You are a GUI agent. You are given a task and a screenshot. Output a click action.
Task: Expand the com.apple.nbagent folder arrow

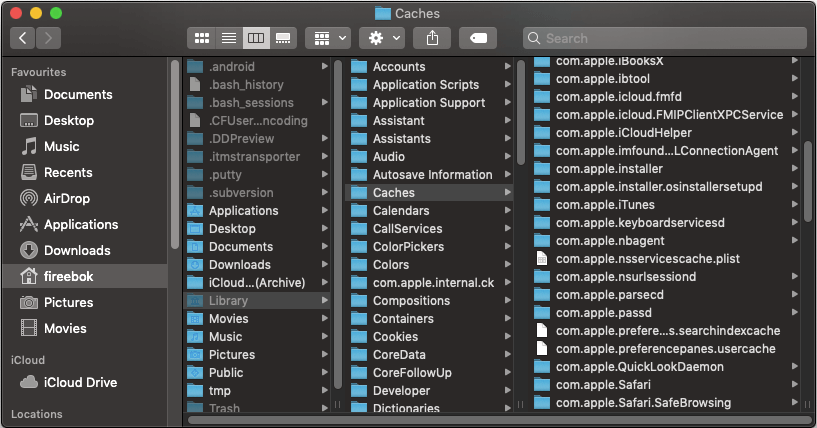(x=795, y=240)
